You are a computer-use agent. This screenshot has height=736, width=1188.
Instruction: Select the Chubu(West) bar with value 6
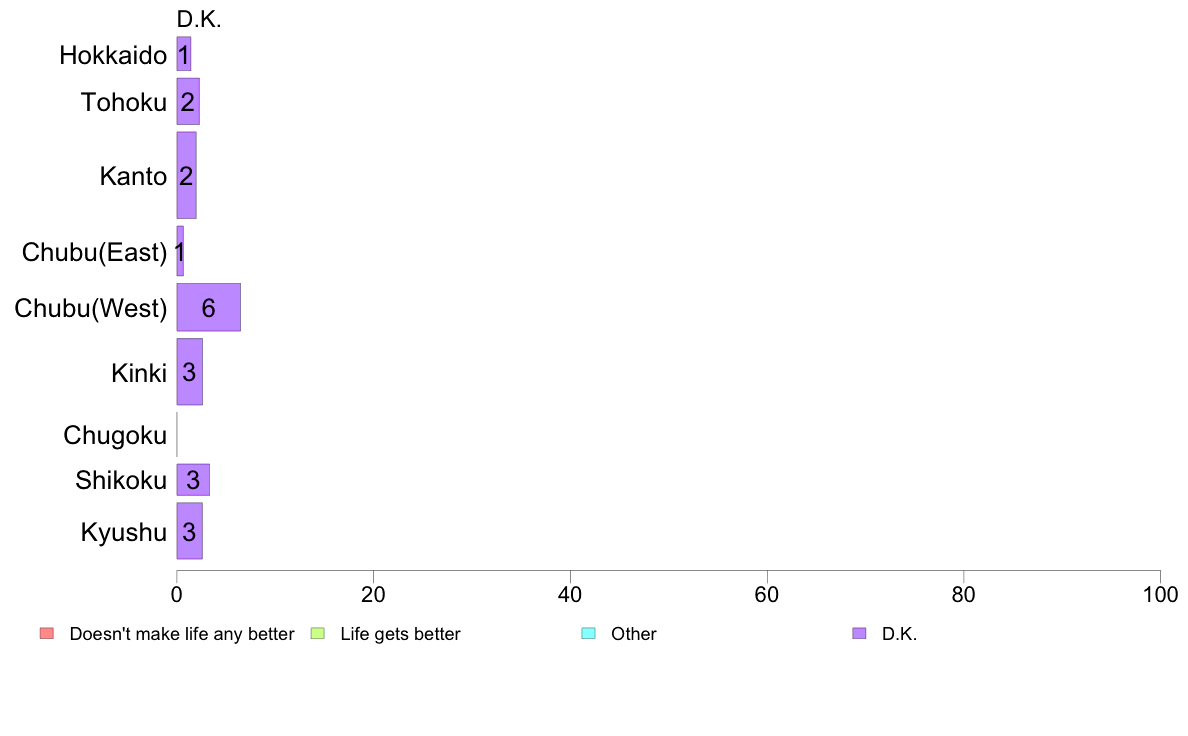208,307
